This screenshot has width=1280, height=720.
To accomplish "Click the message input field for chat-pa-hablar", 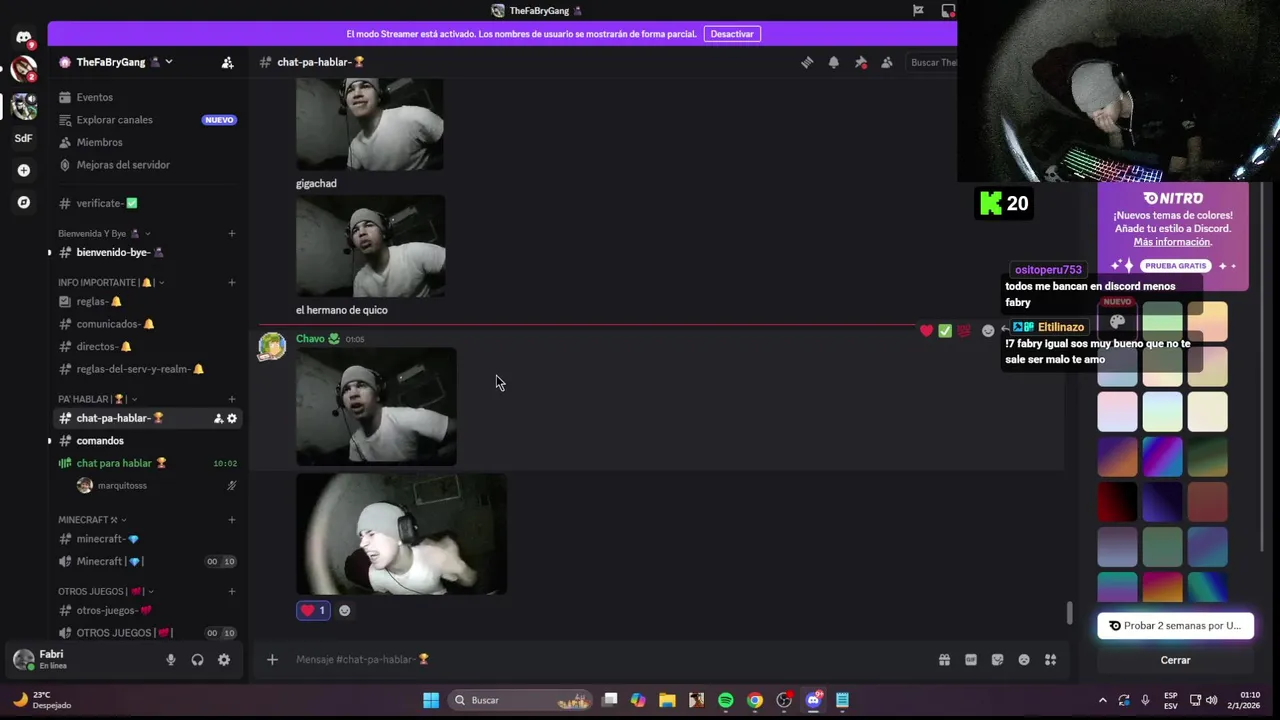I will point(610,659).
